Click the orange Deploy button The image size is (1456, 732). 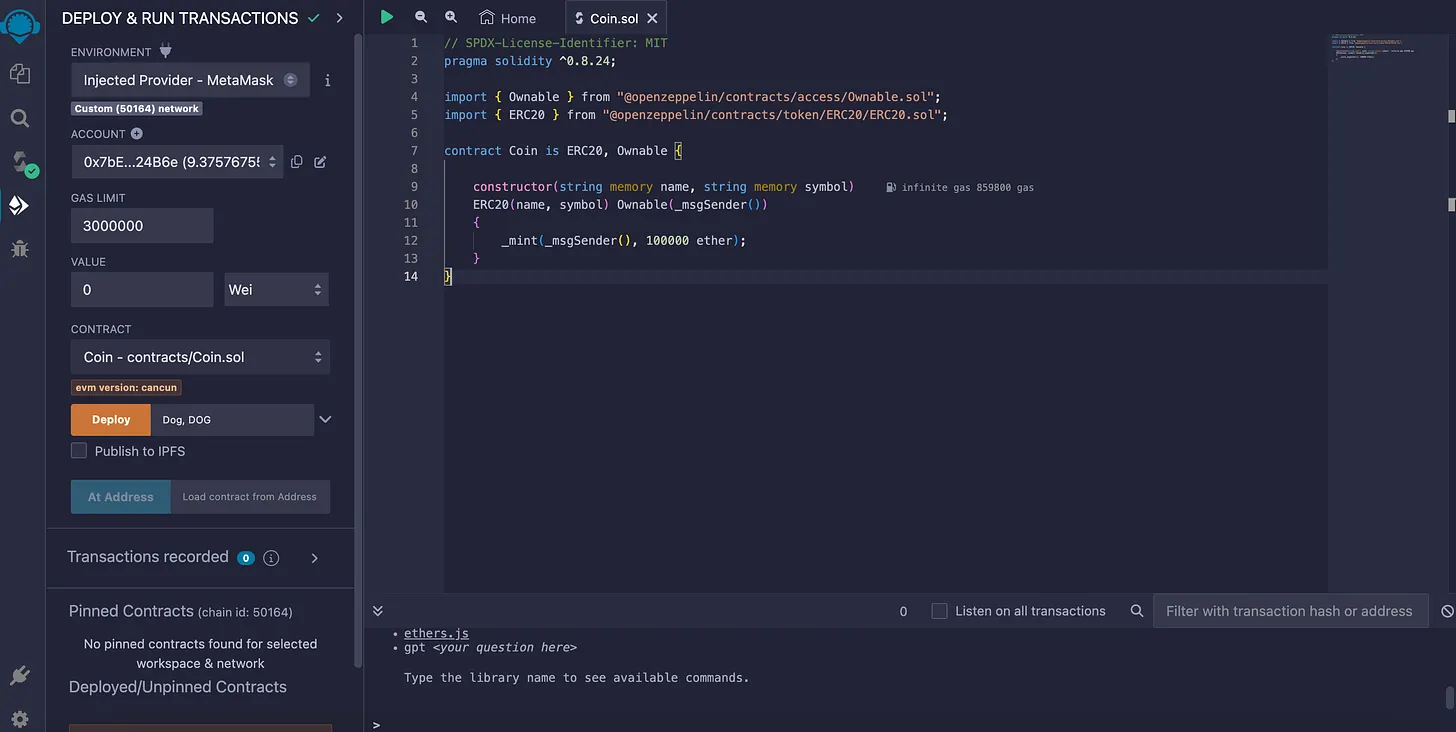(x=111, y=420)
